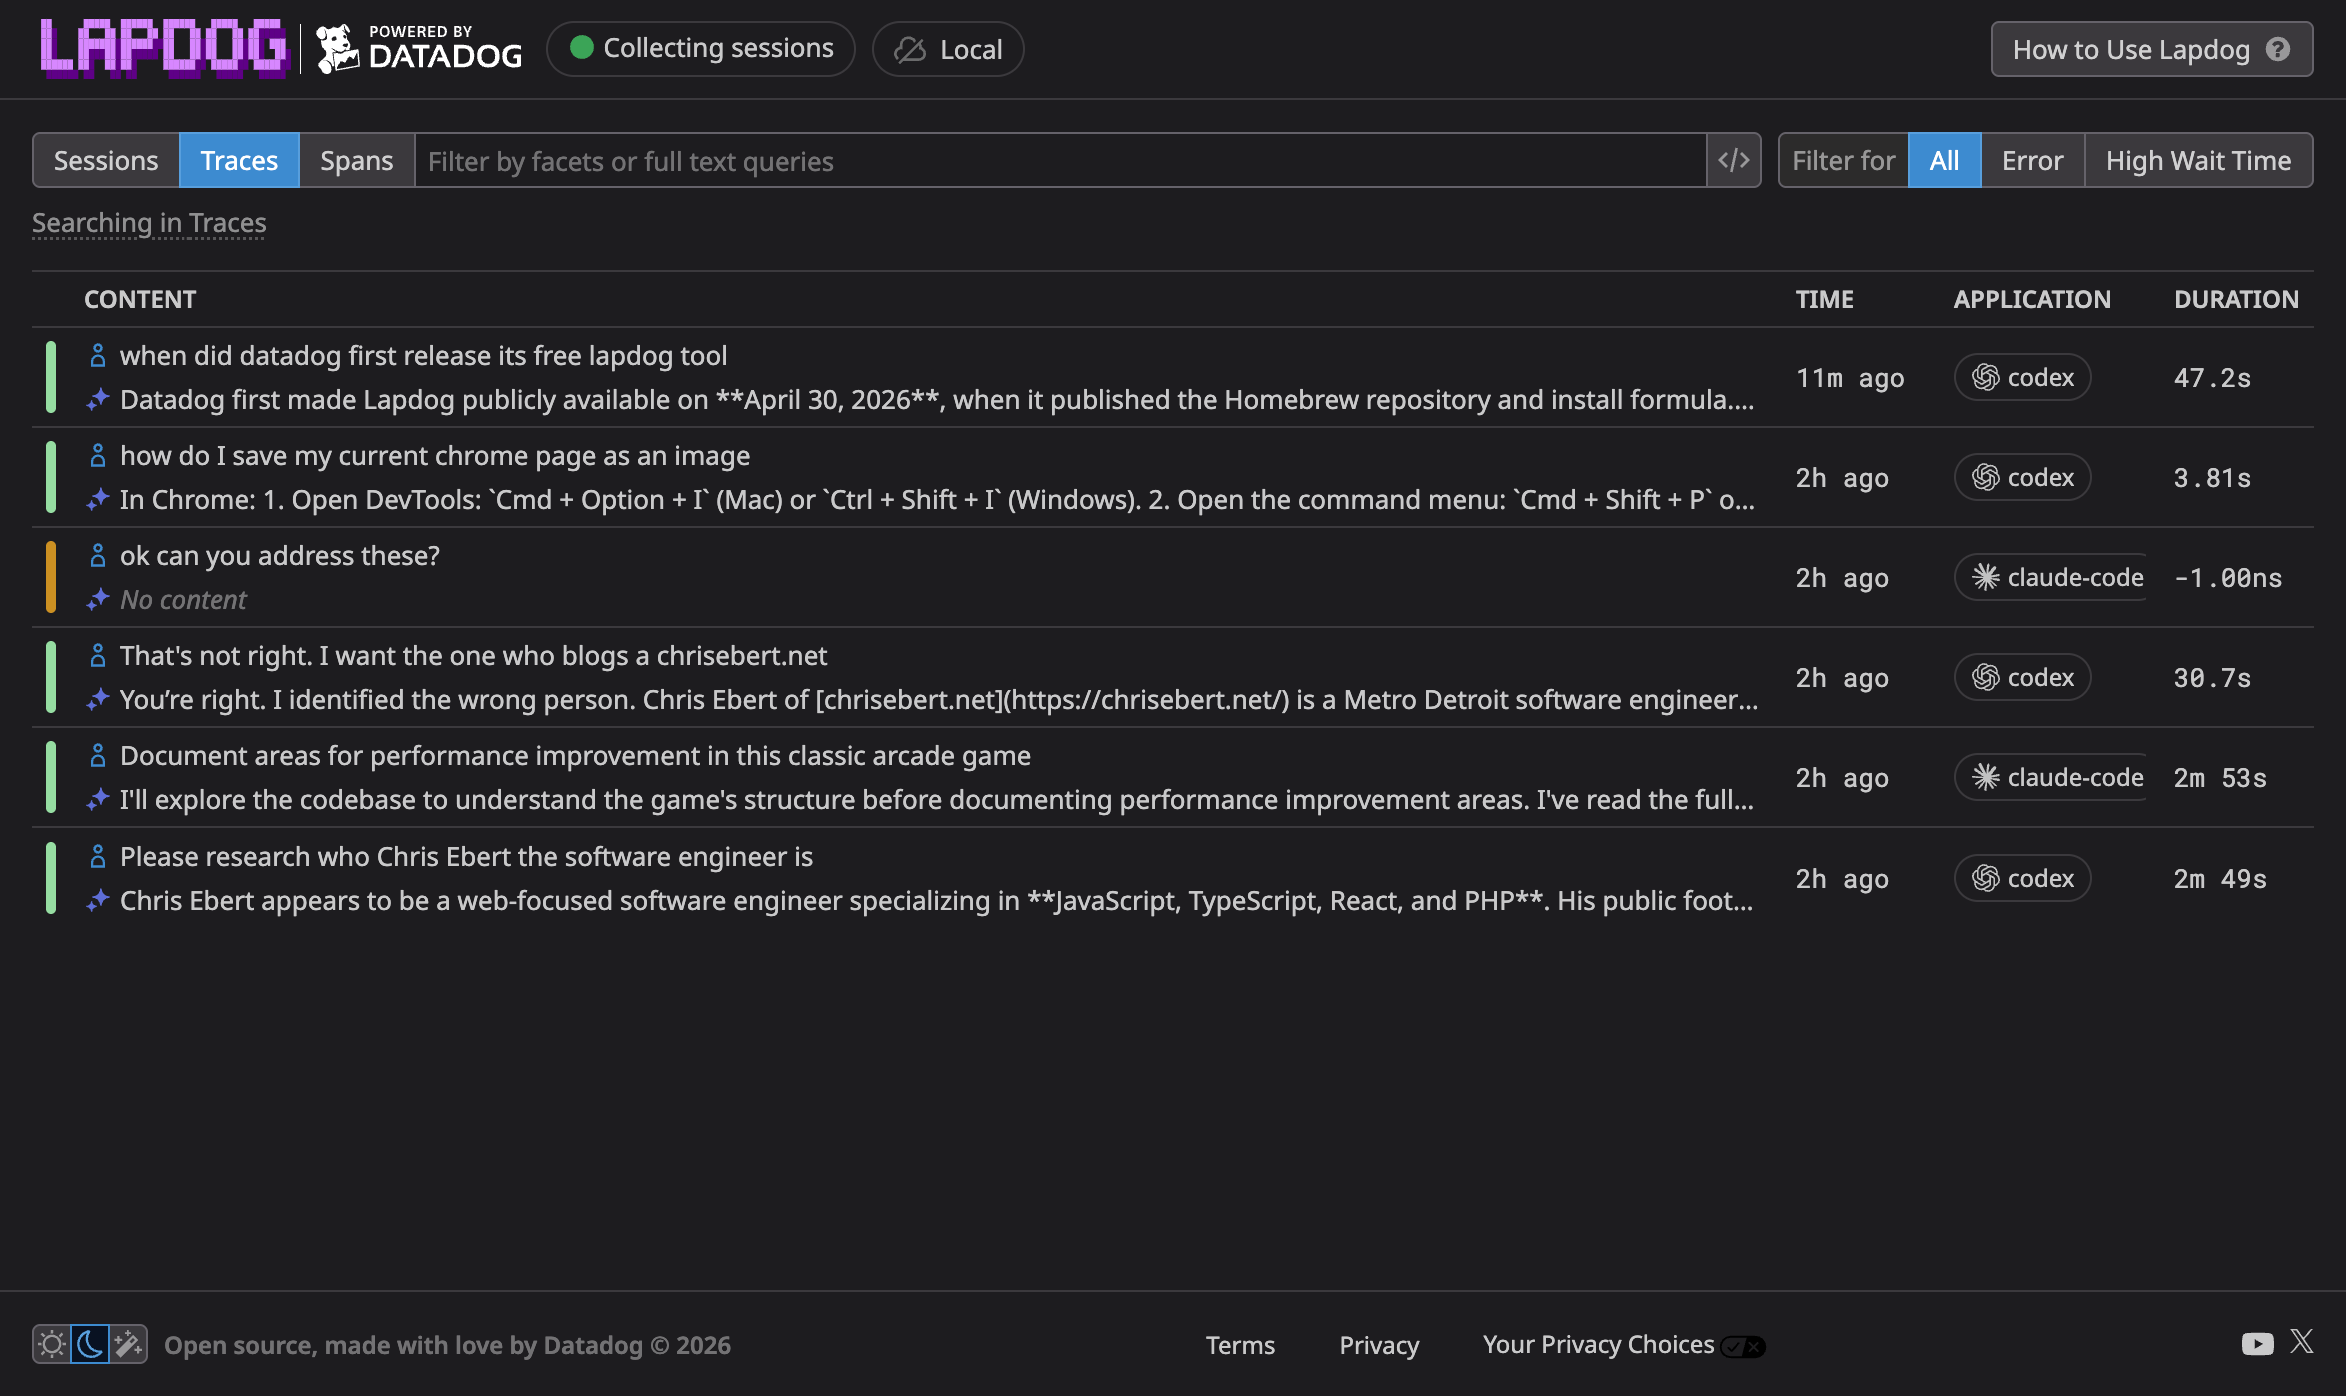Open trace 'Document areas for performance improvement'
2346x1396 pixels.
coord(1172,777)
